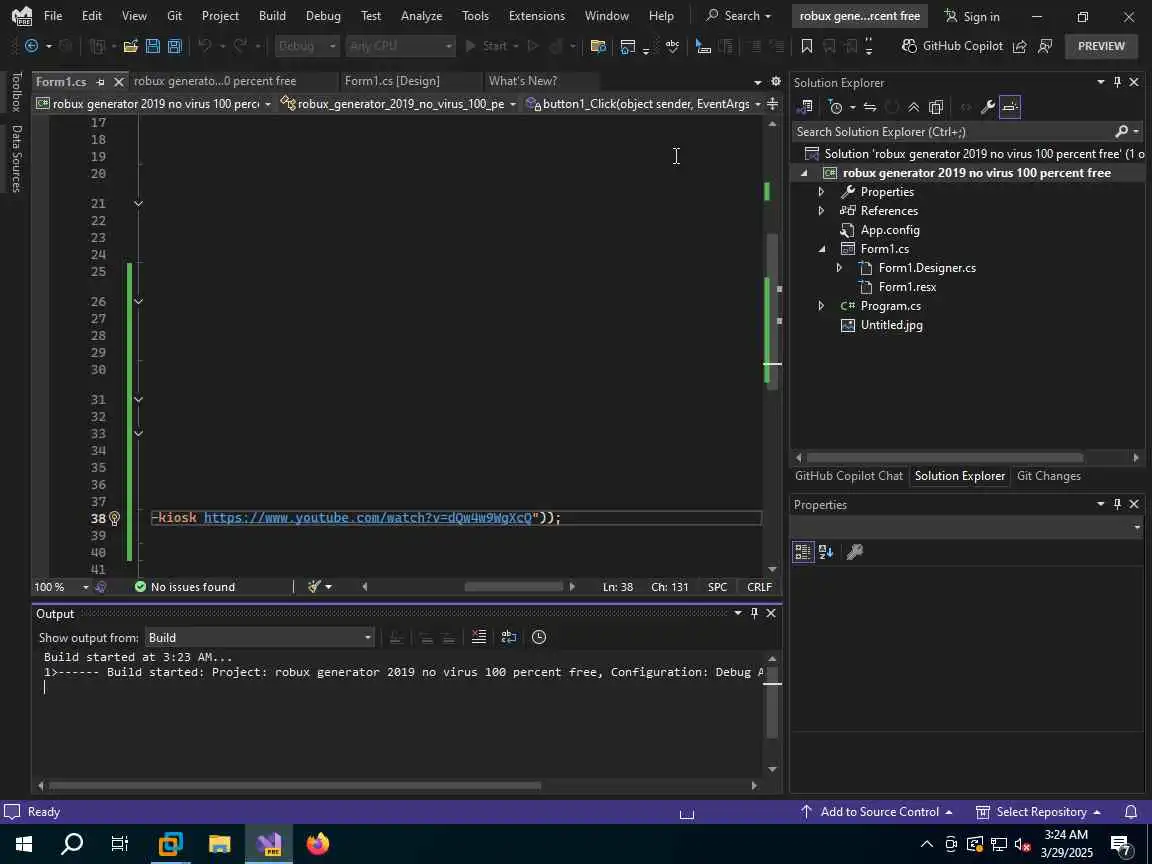Expand the Form1.Designer.cs node
1152x864 pixels.
pos(839,268)
